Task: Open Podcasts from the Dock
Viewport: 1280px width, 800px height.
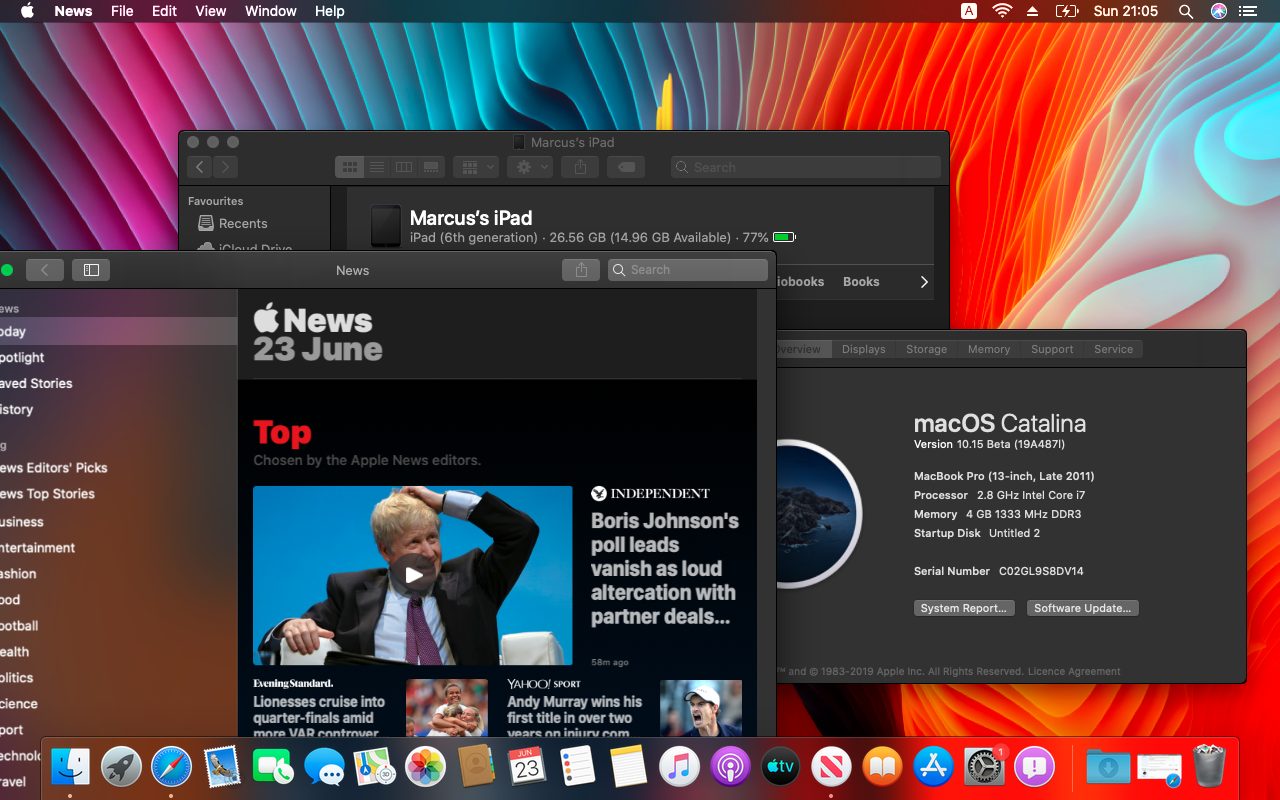Action: click(x=730, y=767)
